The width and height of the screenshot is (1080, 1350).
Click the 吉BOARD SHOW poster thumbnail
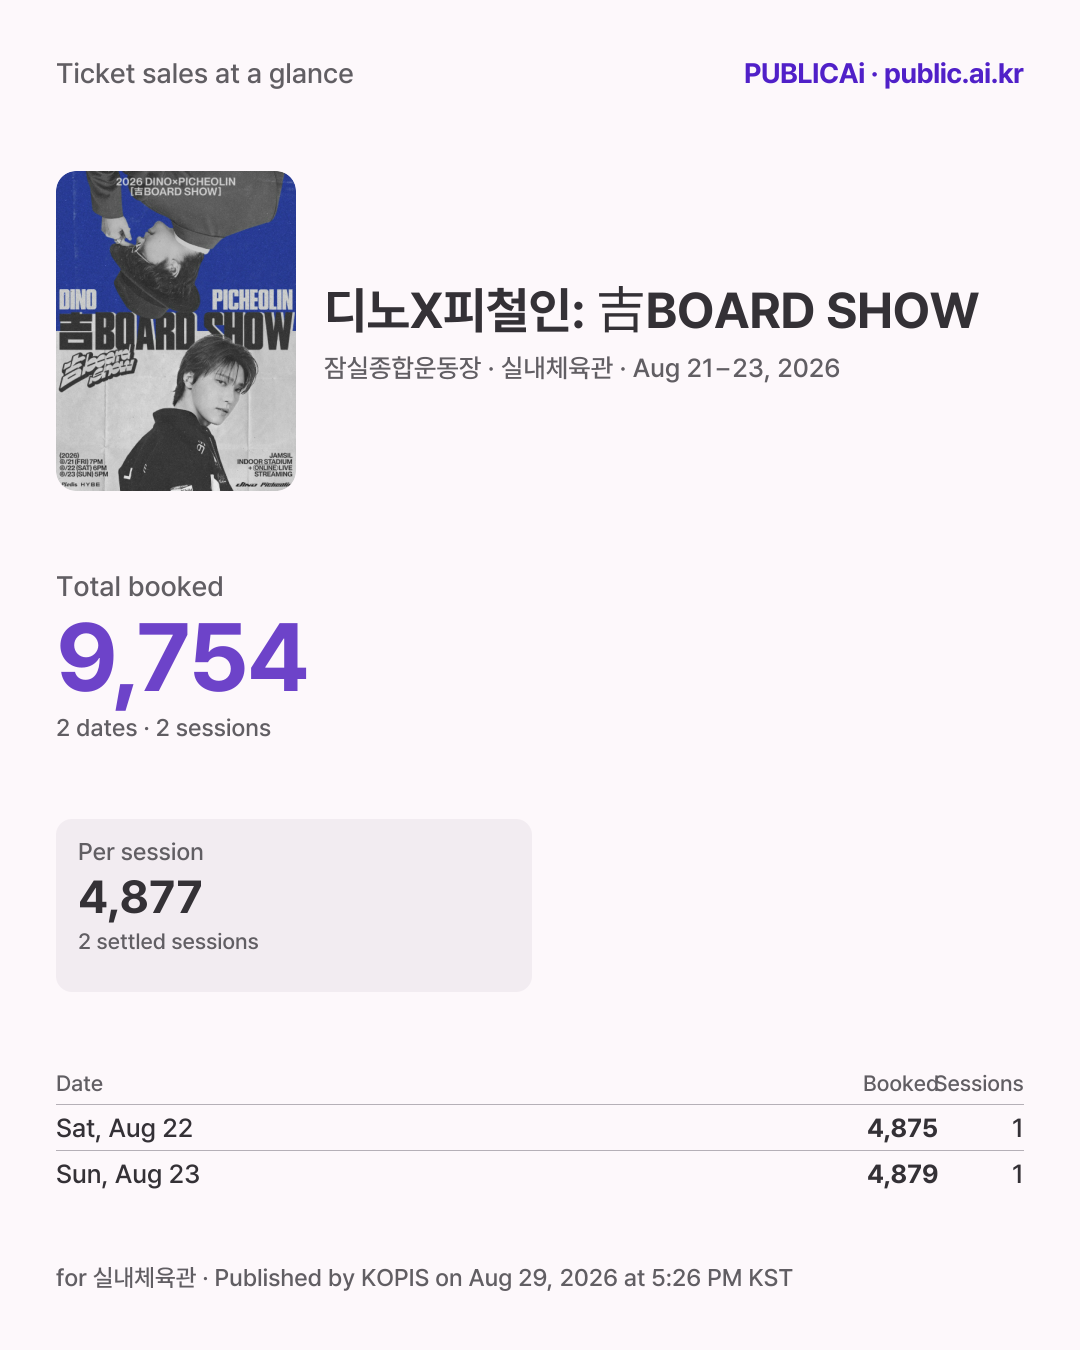click(x=176, y=331)
